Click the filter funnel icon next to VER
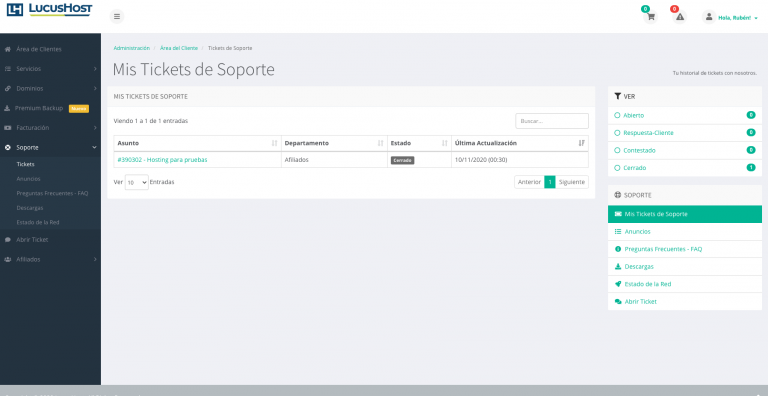 pos(618,97)
